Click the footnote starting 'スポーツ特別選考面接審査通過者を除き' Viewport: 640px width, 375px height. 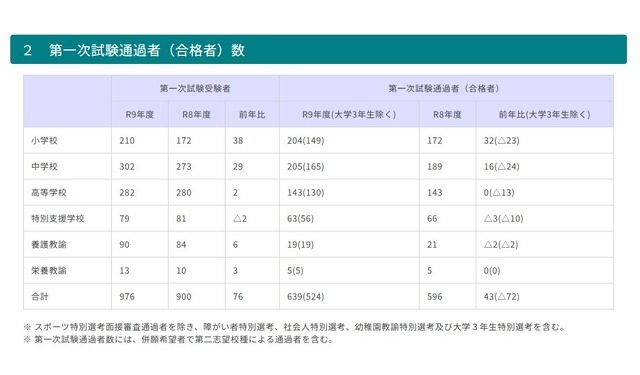(x=295, y=327)
